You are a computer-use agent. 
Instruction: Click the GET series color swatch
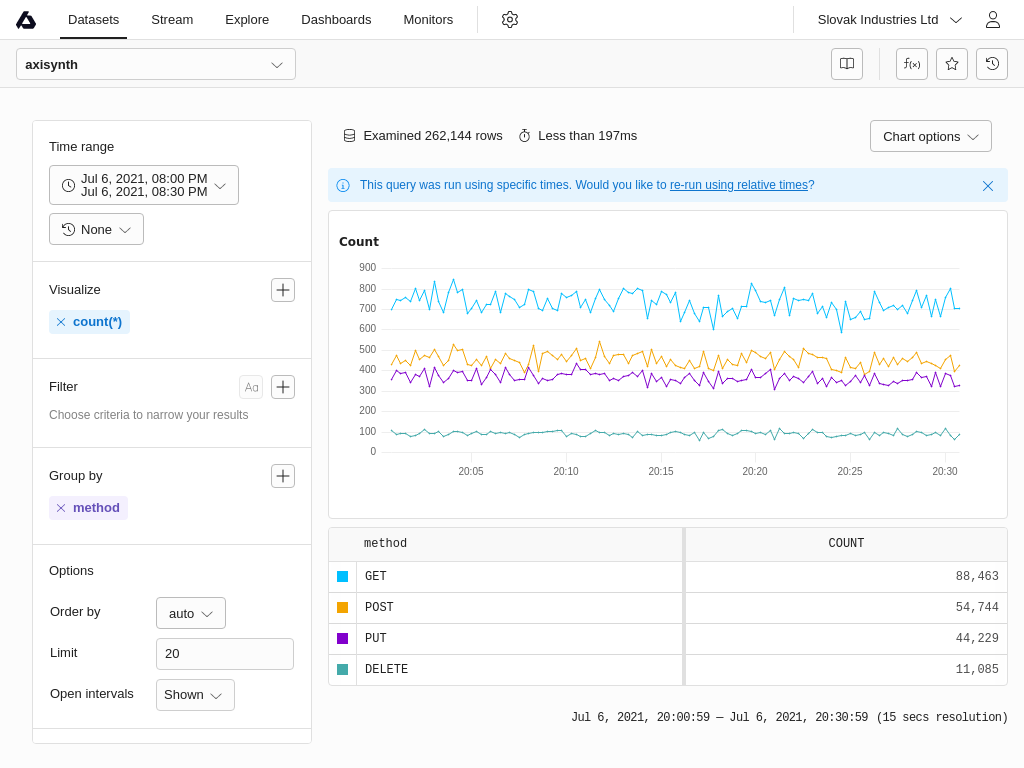[343, 577]
